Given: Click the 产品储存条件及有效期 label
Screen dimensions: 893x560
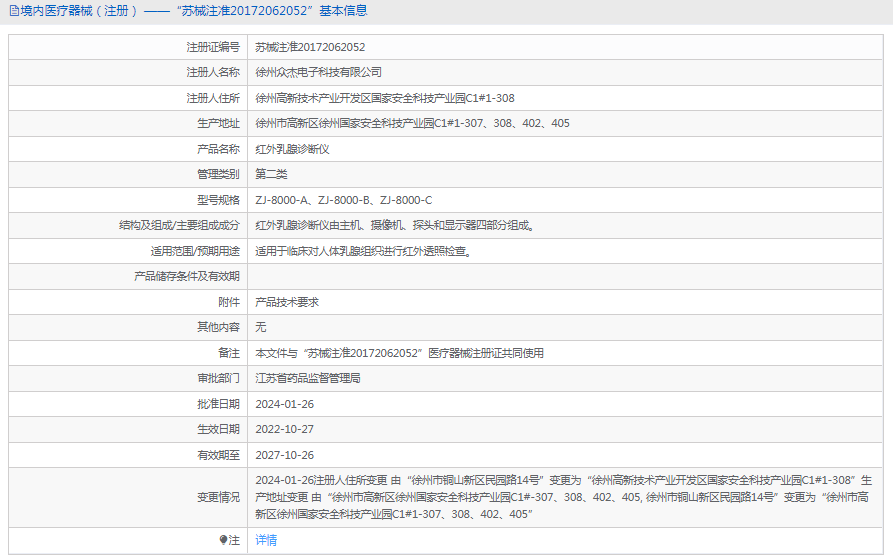Looking at the screenshot, I should pos(187,276).
